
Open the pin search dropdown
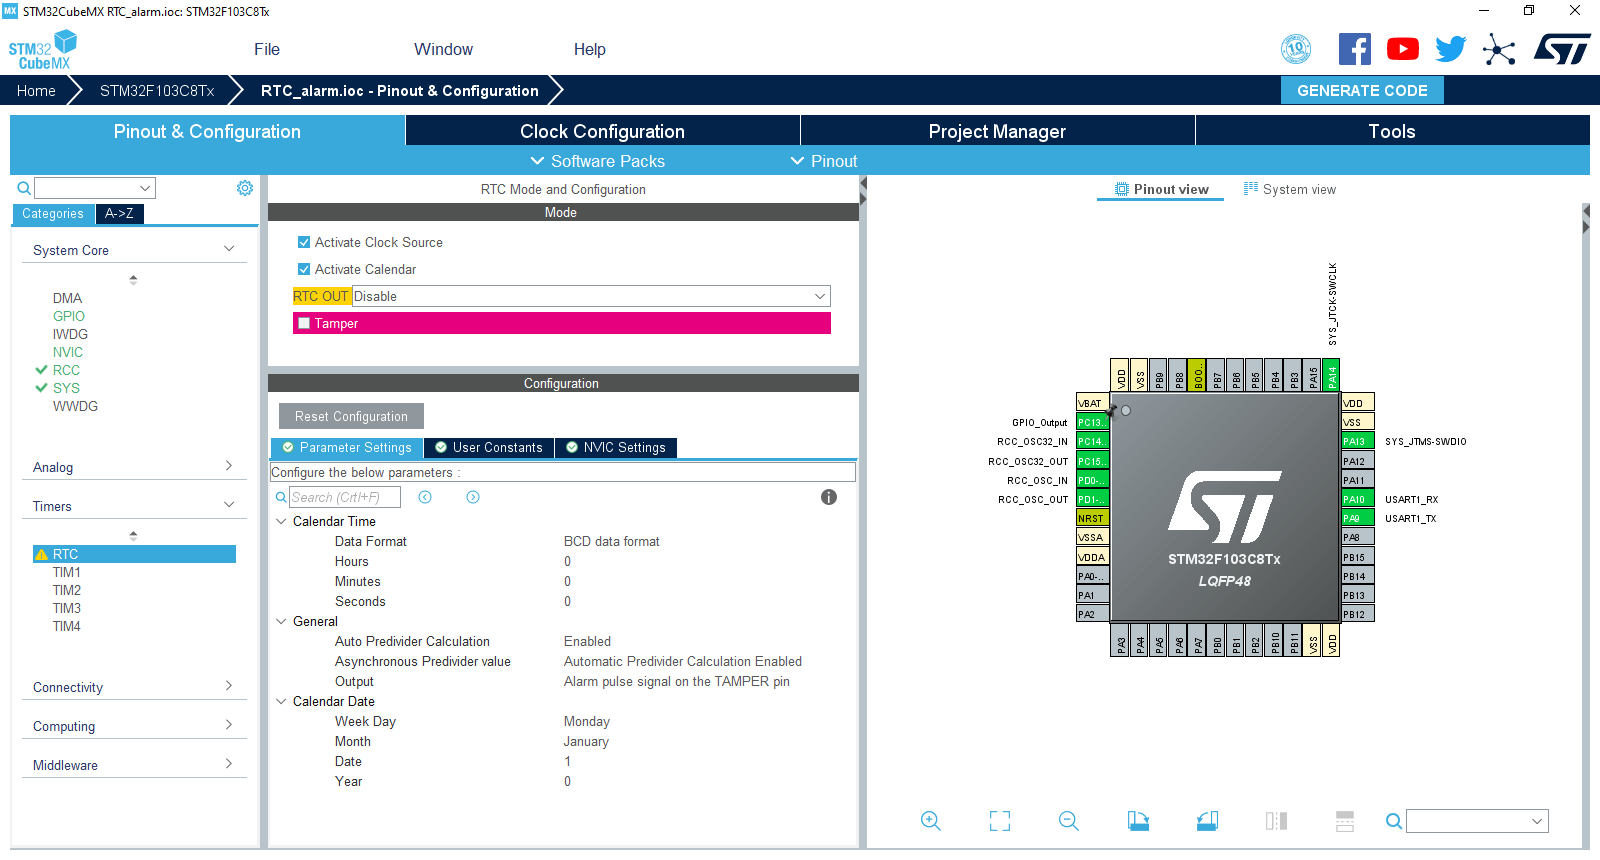[1537, 821]
